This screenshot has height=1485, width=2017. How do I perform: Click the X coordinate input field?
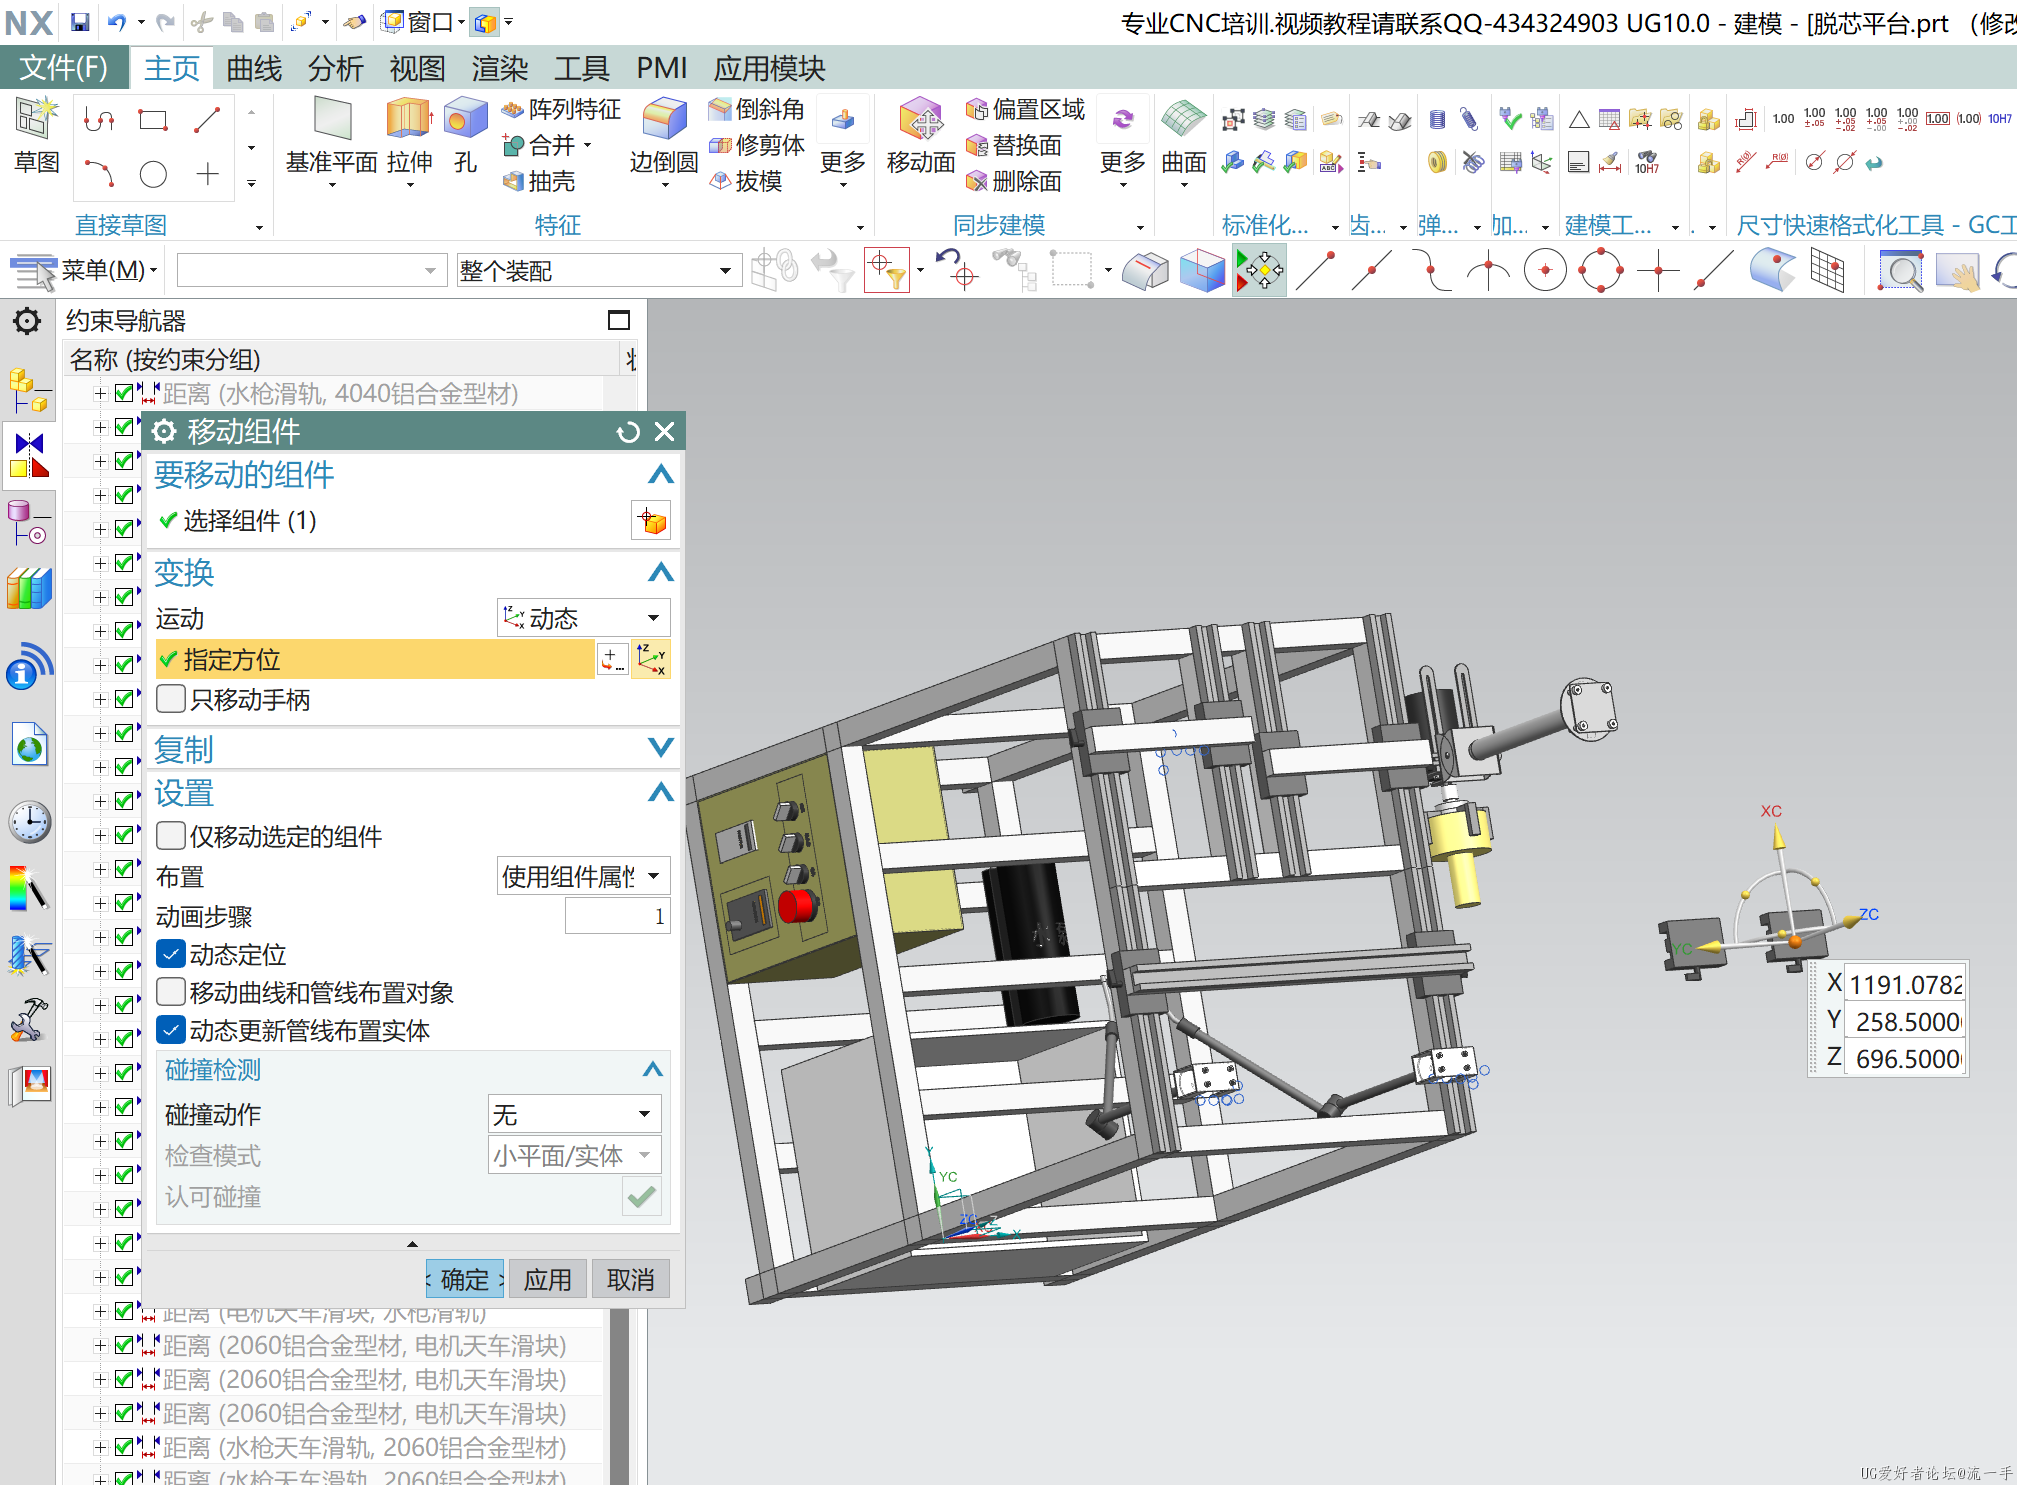tap(1904, 984)
